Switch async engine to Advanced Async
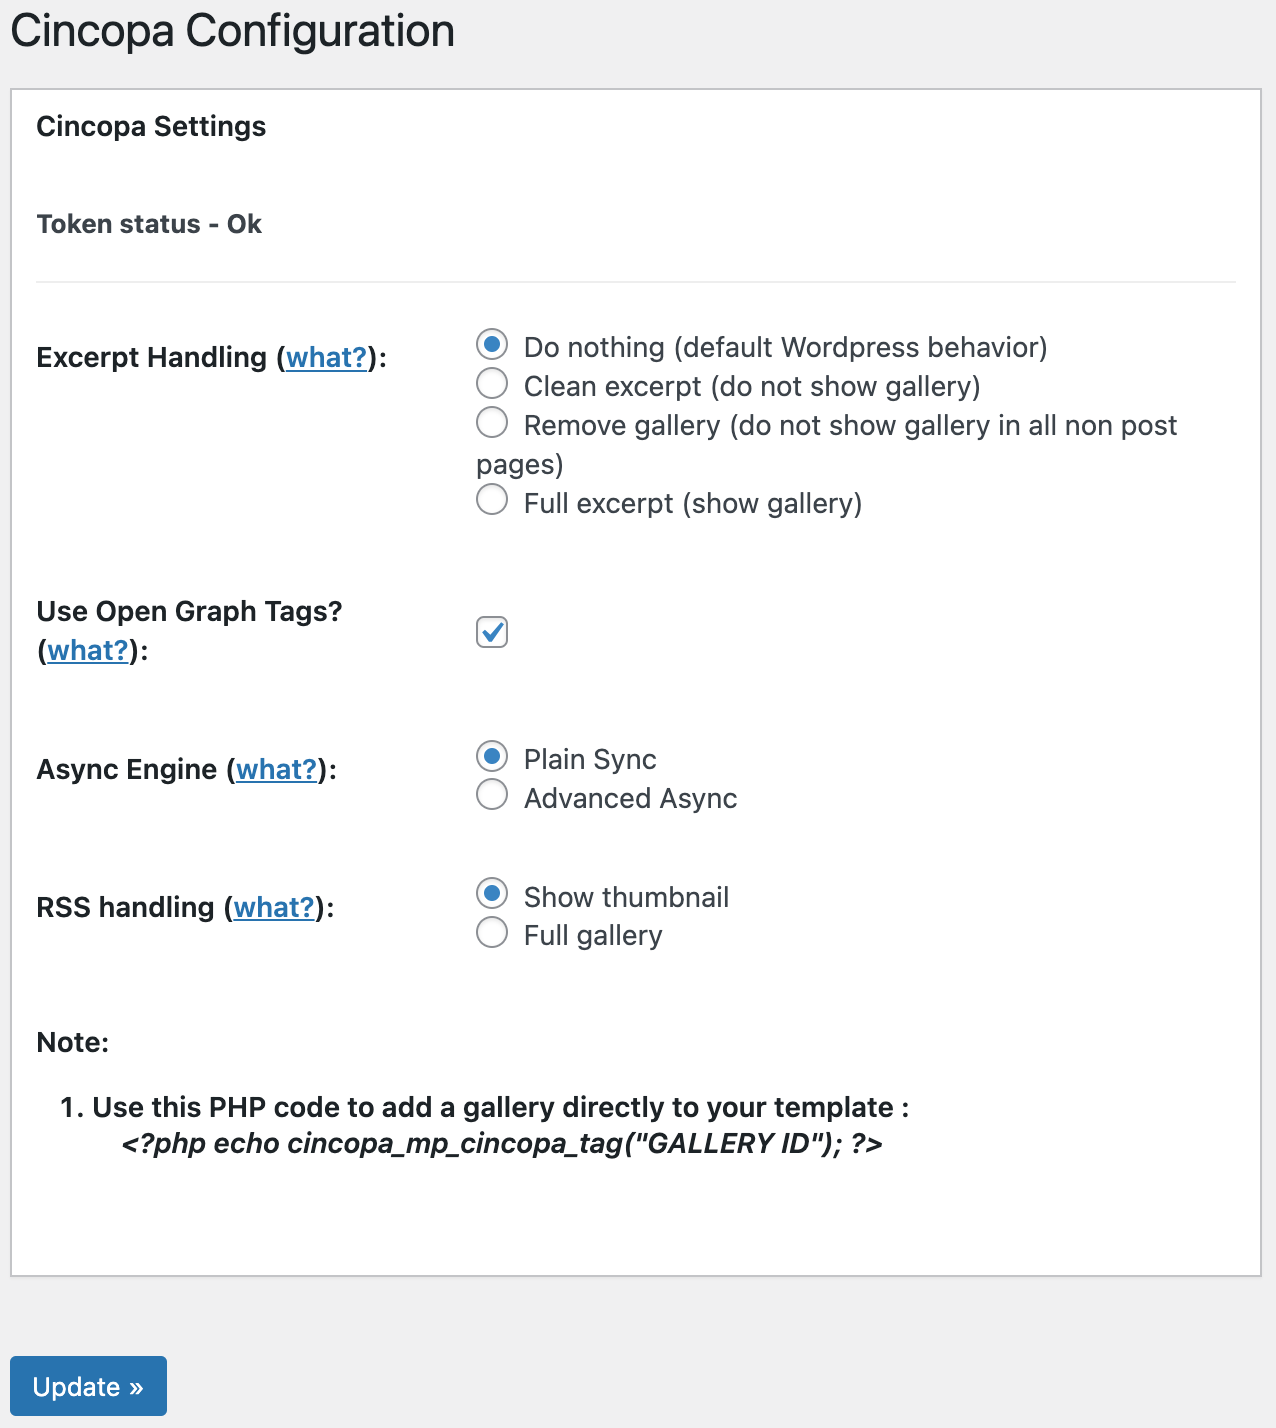Image resolution: width=1276 pixels, height=1428 pixels. [x=492, y=796]
